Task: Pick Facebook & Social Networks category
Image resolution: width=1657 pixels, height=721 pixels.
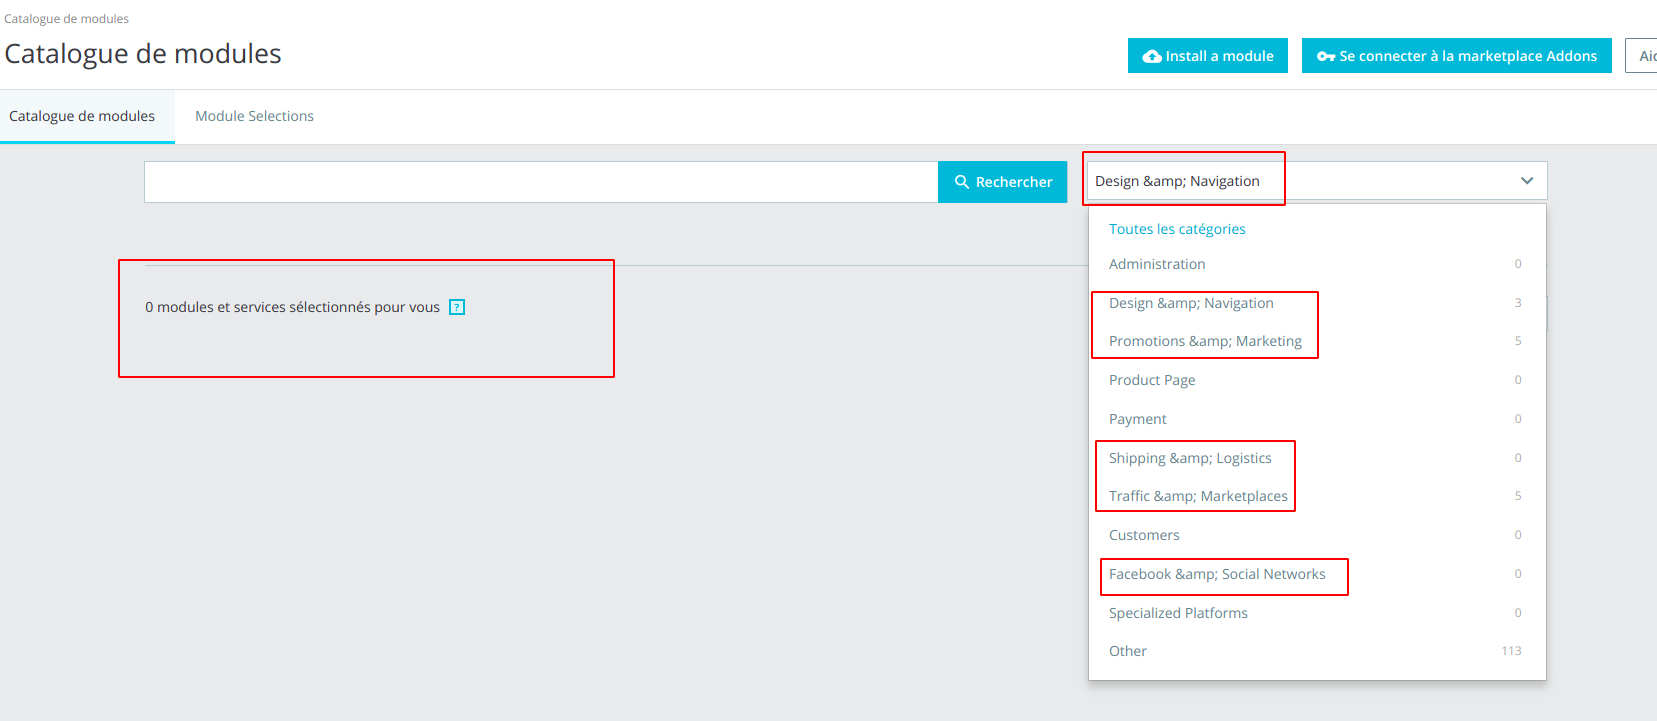Action: pos(1317,574)
